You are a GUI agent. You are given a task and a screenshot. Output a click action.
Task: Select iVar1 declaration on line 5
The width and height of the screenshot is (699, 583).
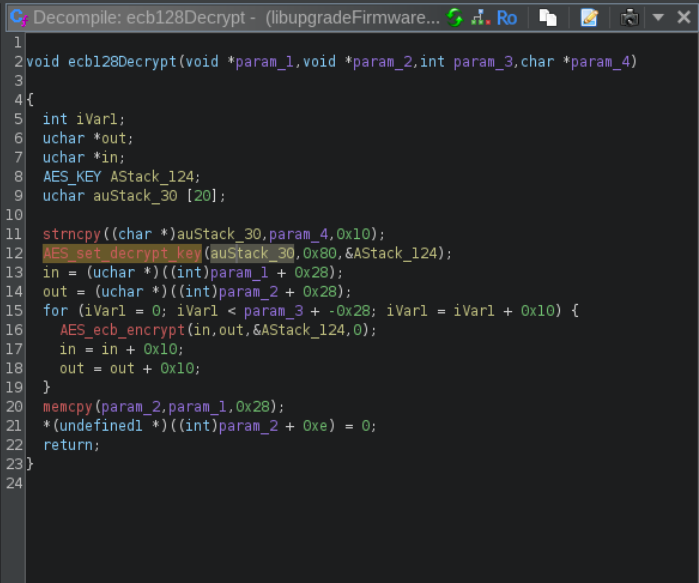(97, 119)
